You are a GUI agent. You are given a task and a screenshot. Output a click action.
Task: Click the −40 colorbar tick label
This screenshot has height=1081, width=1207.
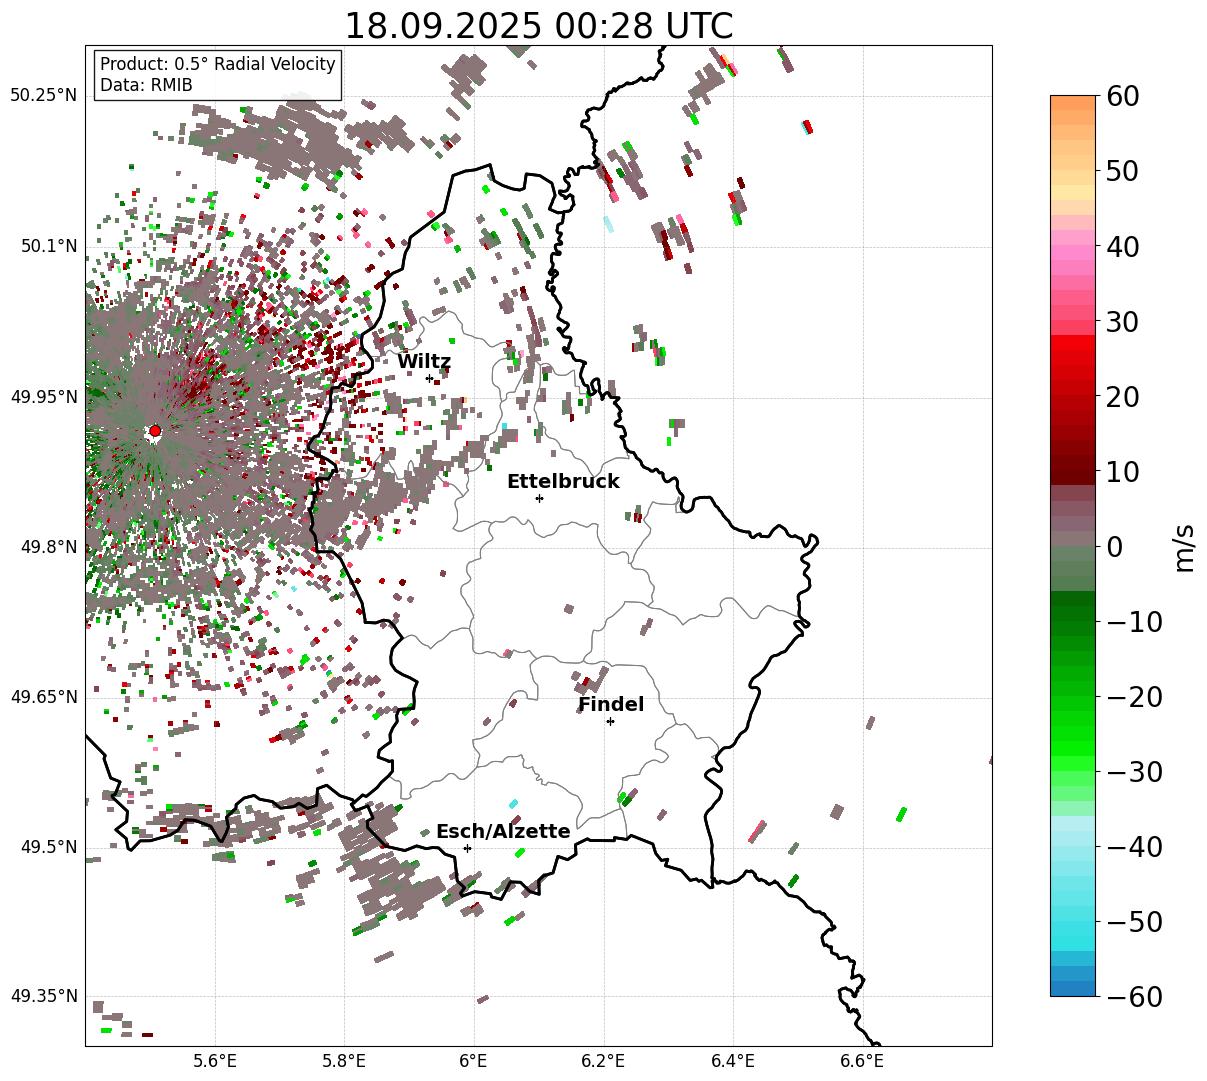(1134, 847)
